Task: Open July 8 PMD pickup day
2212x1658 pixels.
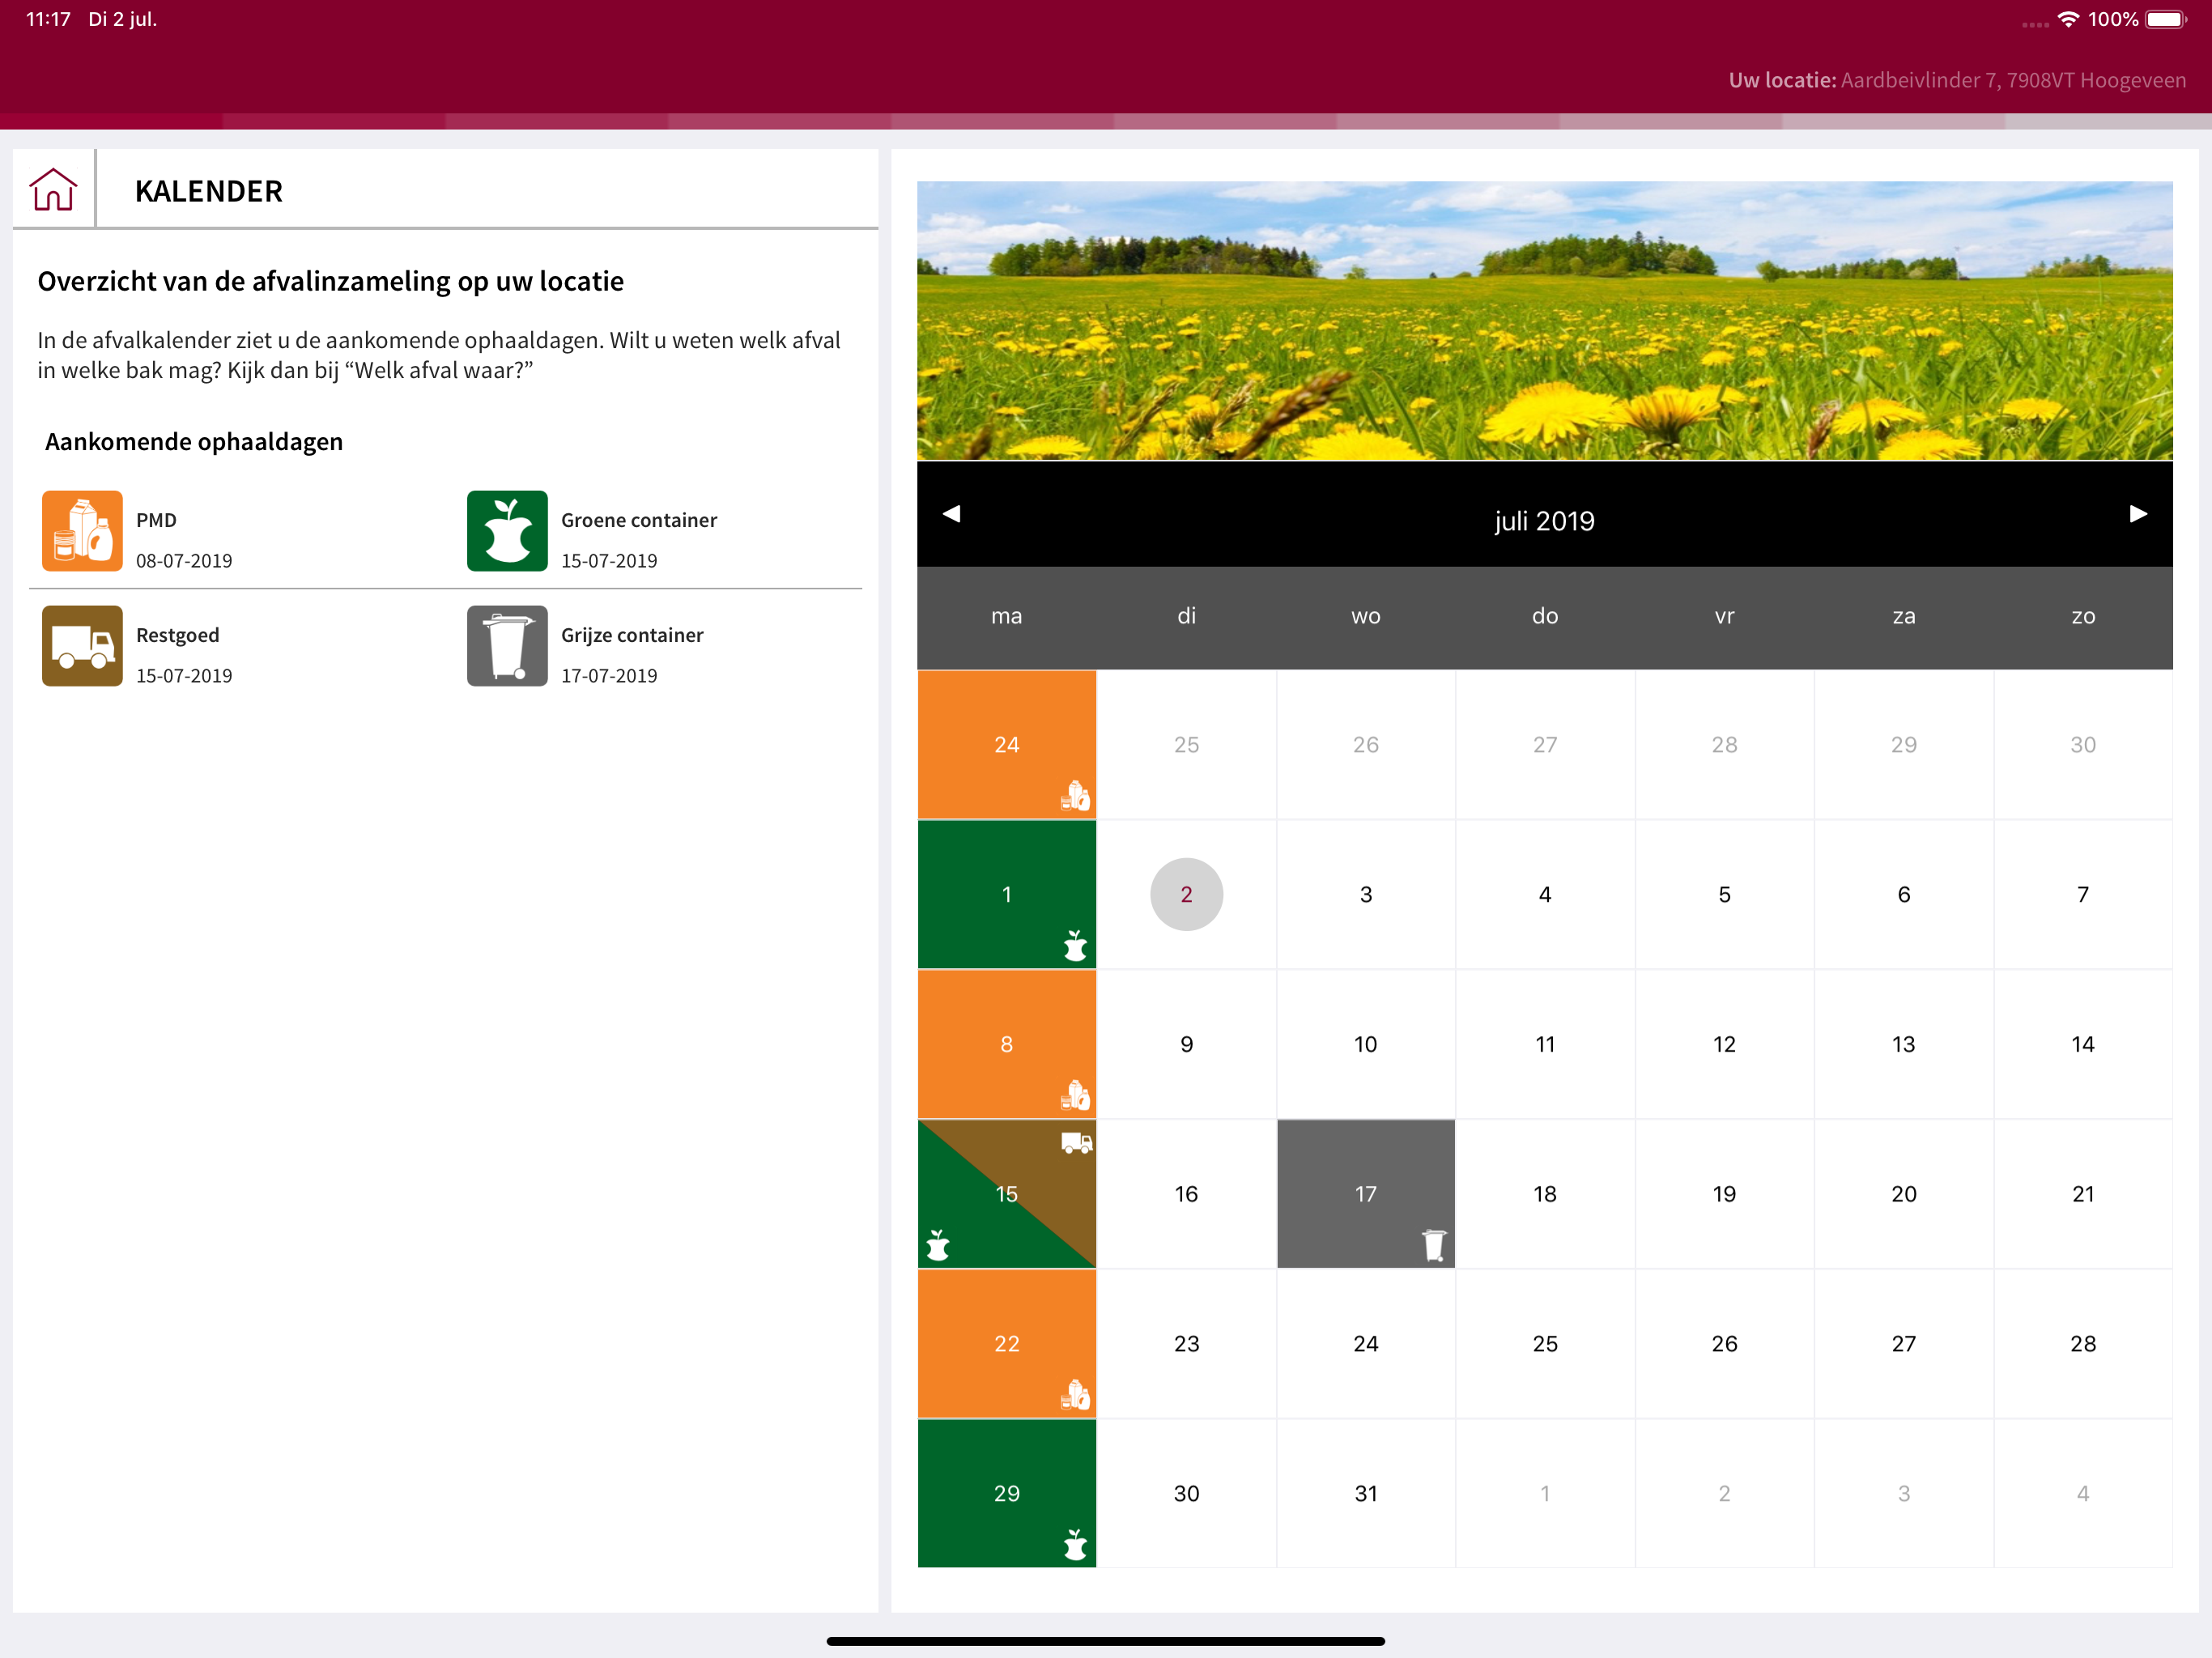Action: (x=1006, y=1044)
